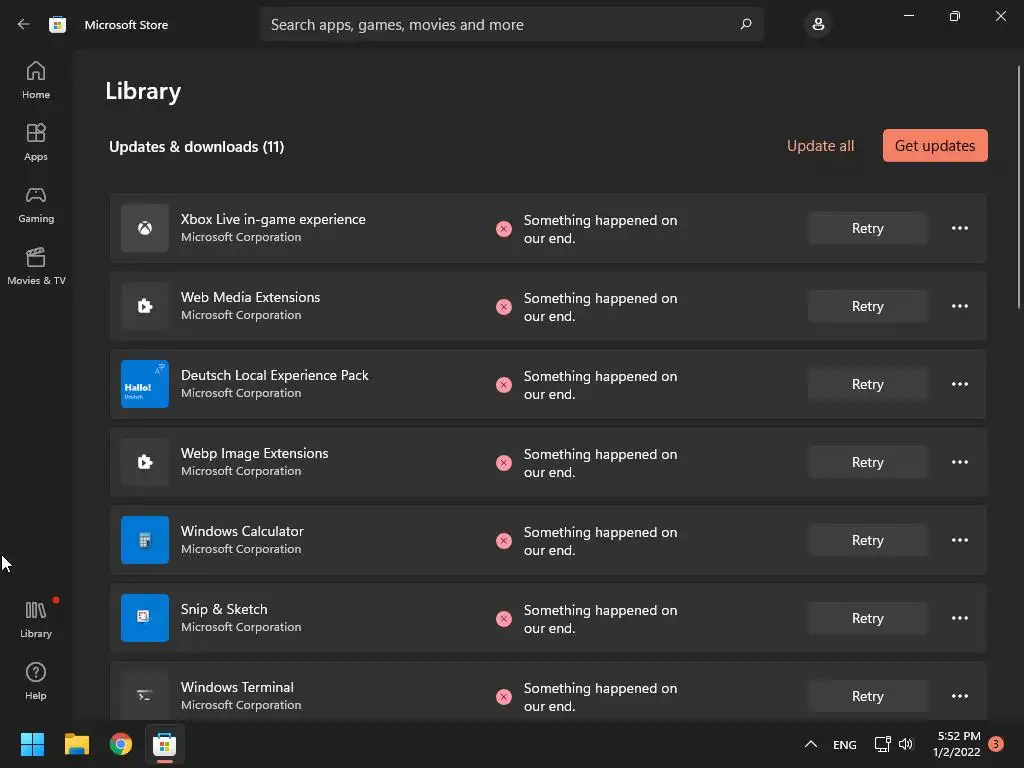
Task: Open the Apps section in sidebar
Action: [x=36, y=142]
